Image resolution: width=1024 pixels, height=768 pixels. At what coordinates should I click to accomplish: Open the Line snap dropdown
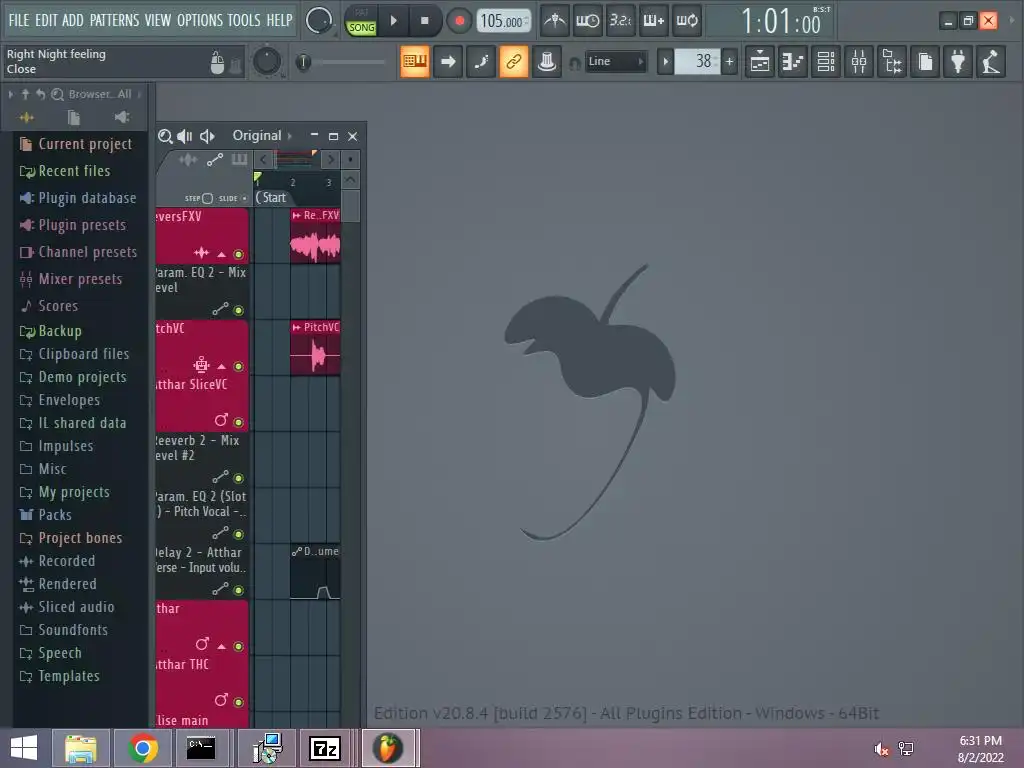tap(615, 61)
